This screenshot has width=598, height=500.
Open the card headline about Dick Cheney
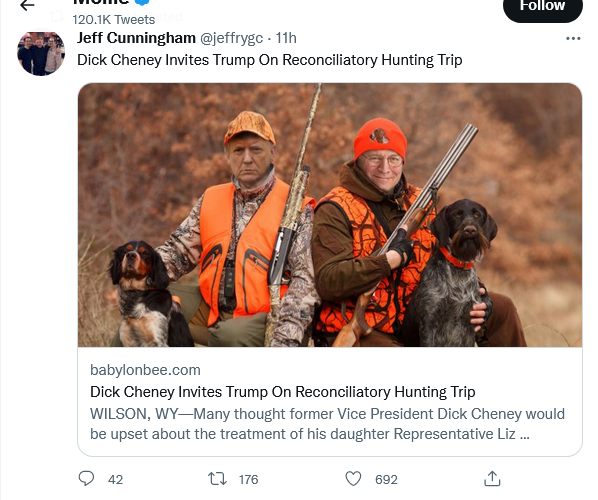tap(283, 392)
